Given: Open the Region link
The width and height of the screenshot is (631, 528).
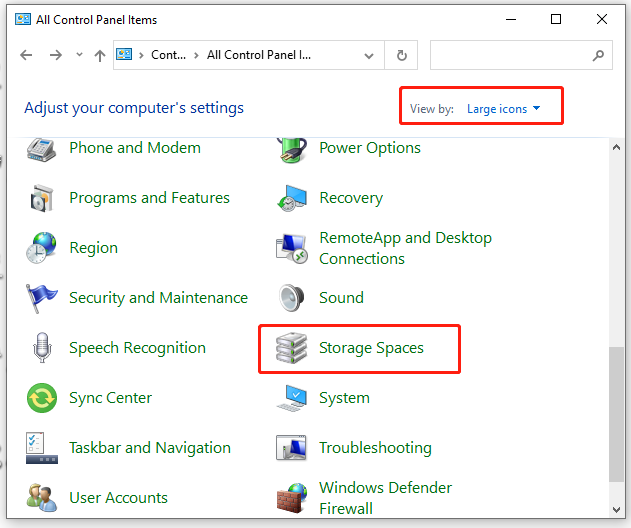Looking at the screenshot, I should click(x=93, y=248).
